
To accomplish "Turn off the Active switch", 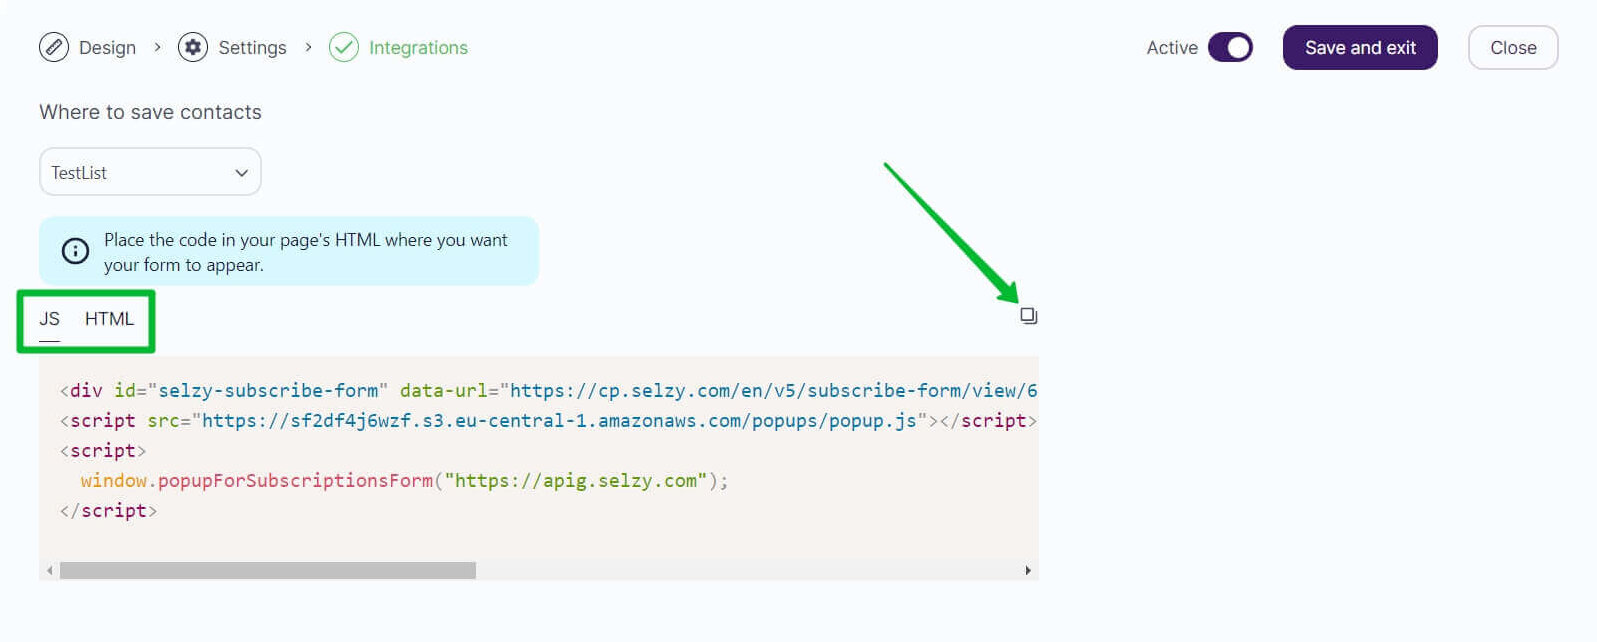I will click(1230, 47).
